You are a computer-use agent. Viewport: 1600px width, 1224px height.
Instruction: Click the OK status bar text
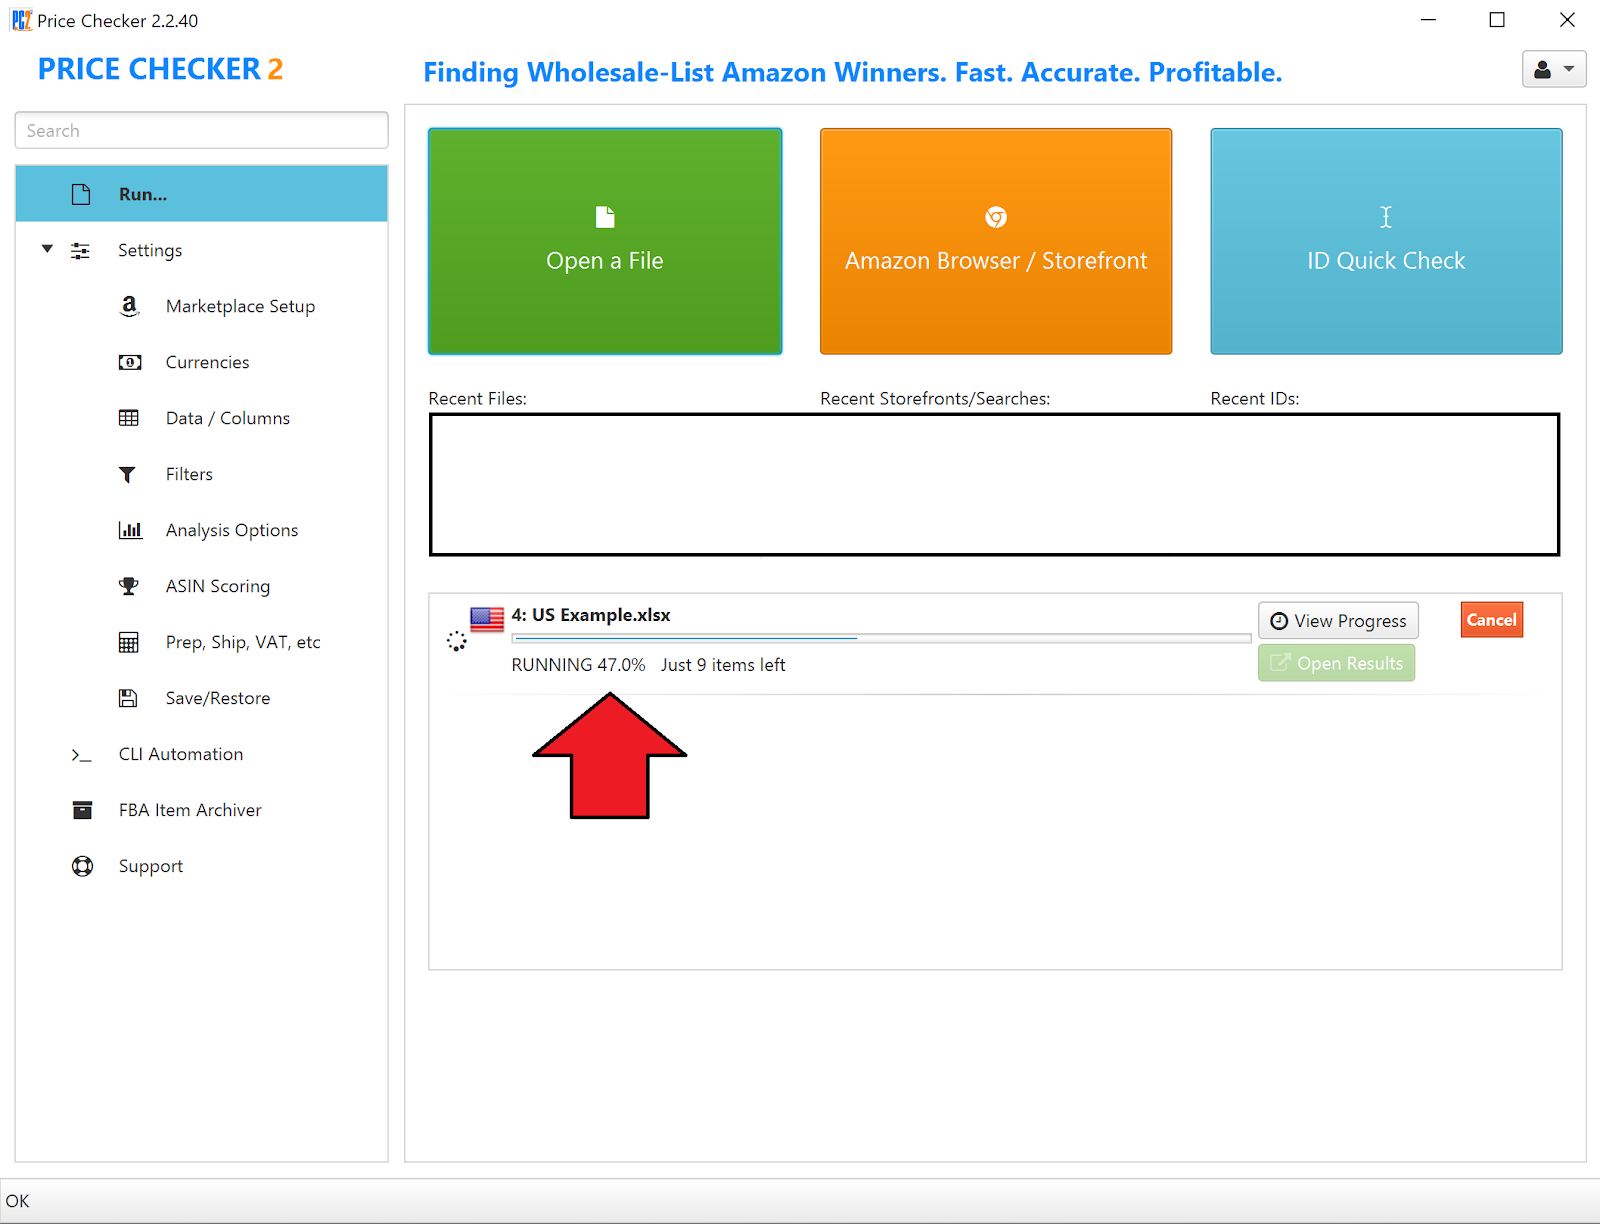point(18,1201)
